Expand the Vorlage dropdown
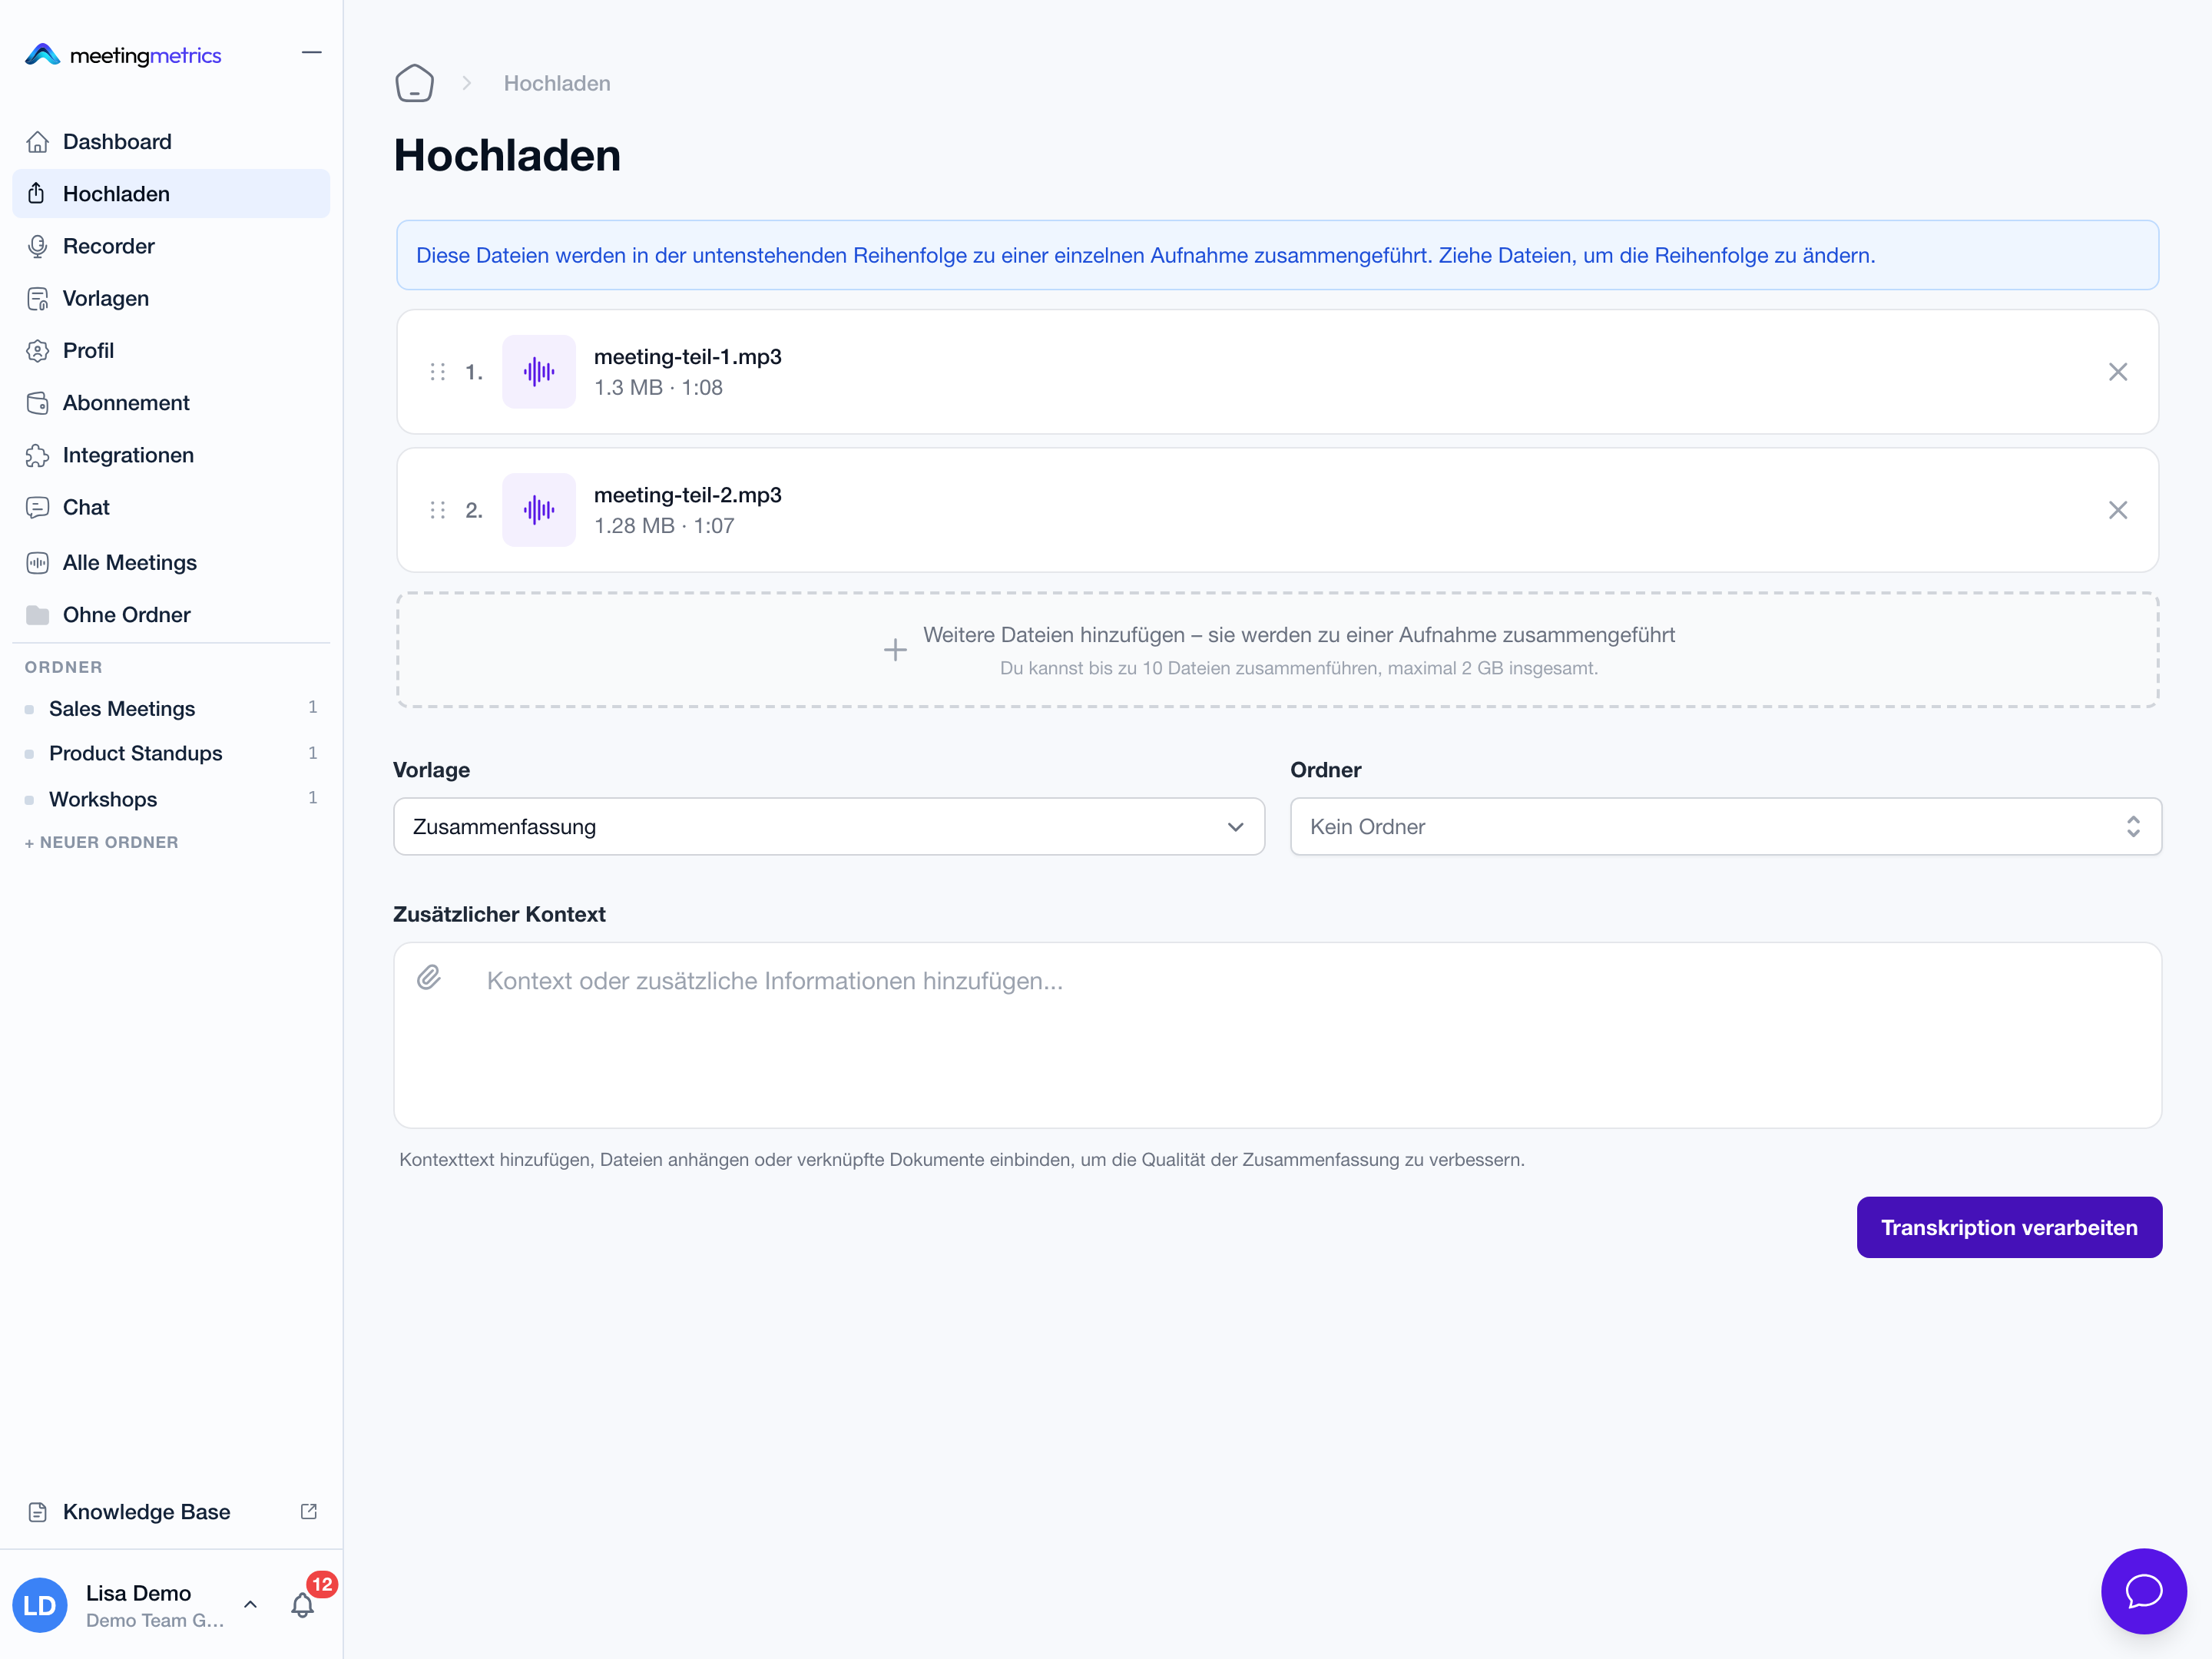 point(829,826)
